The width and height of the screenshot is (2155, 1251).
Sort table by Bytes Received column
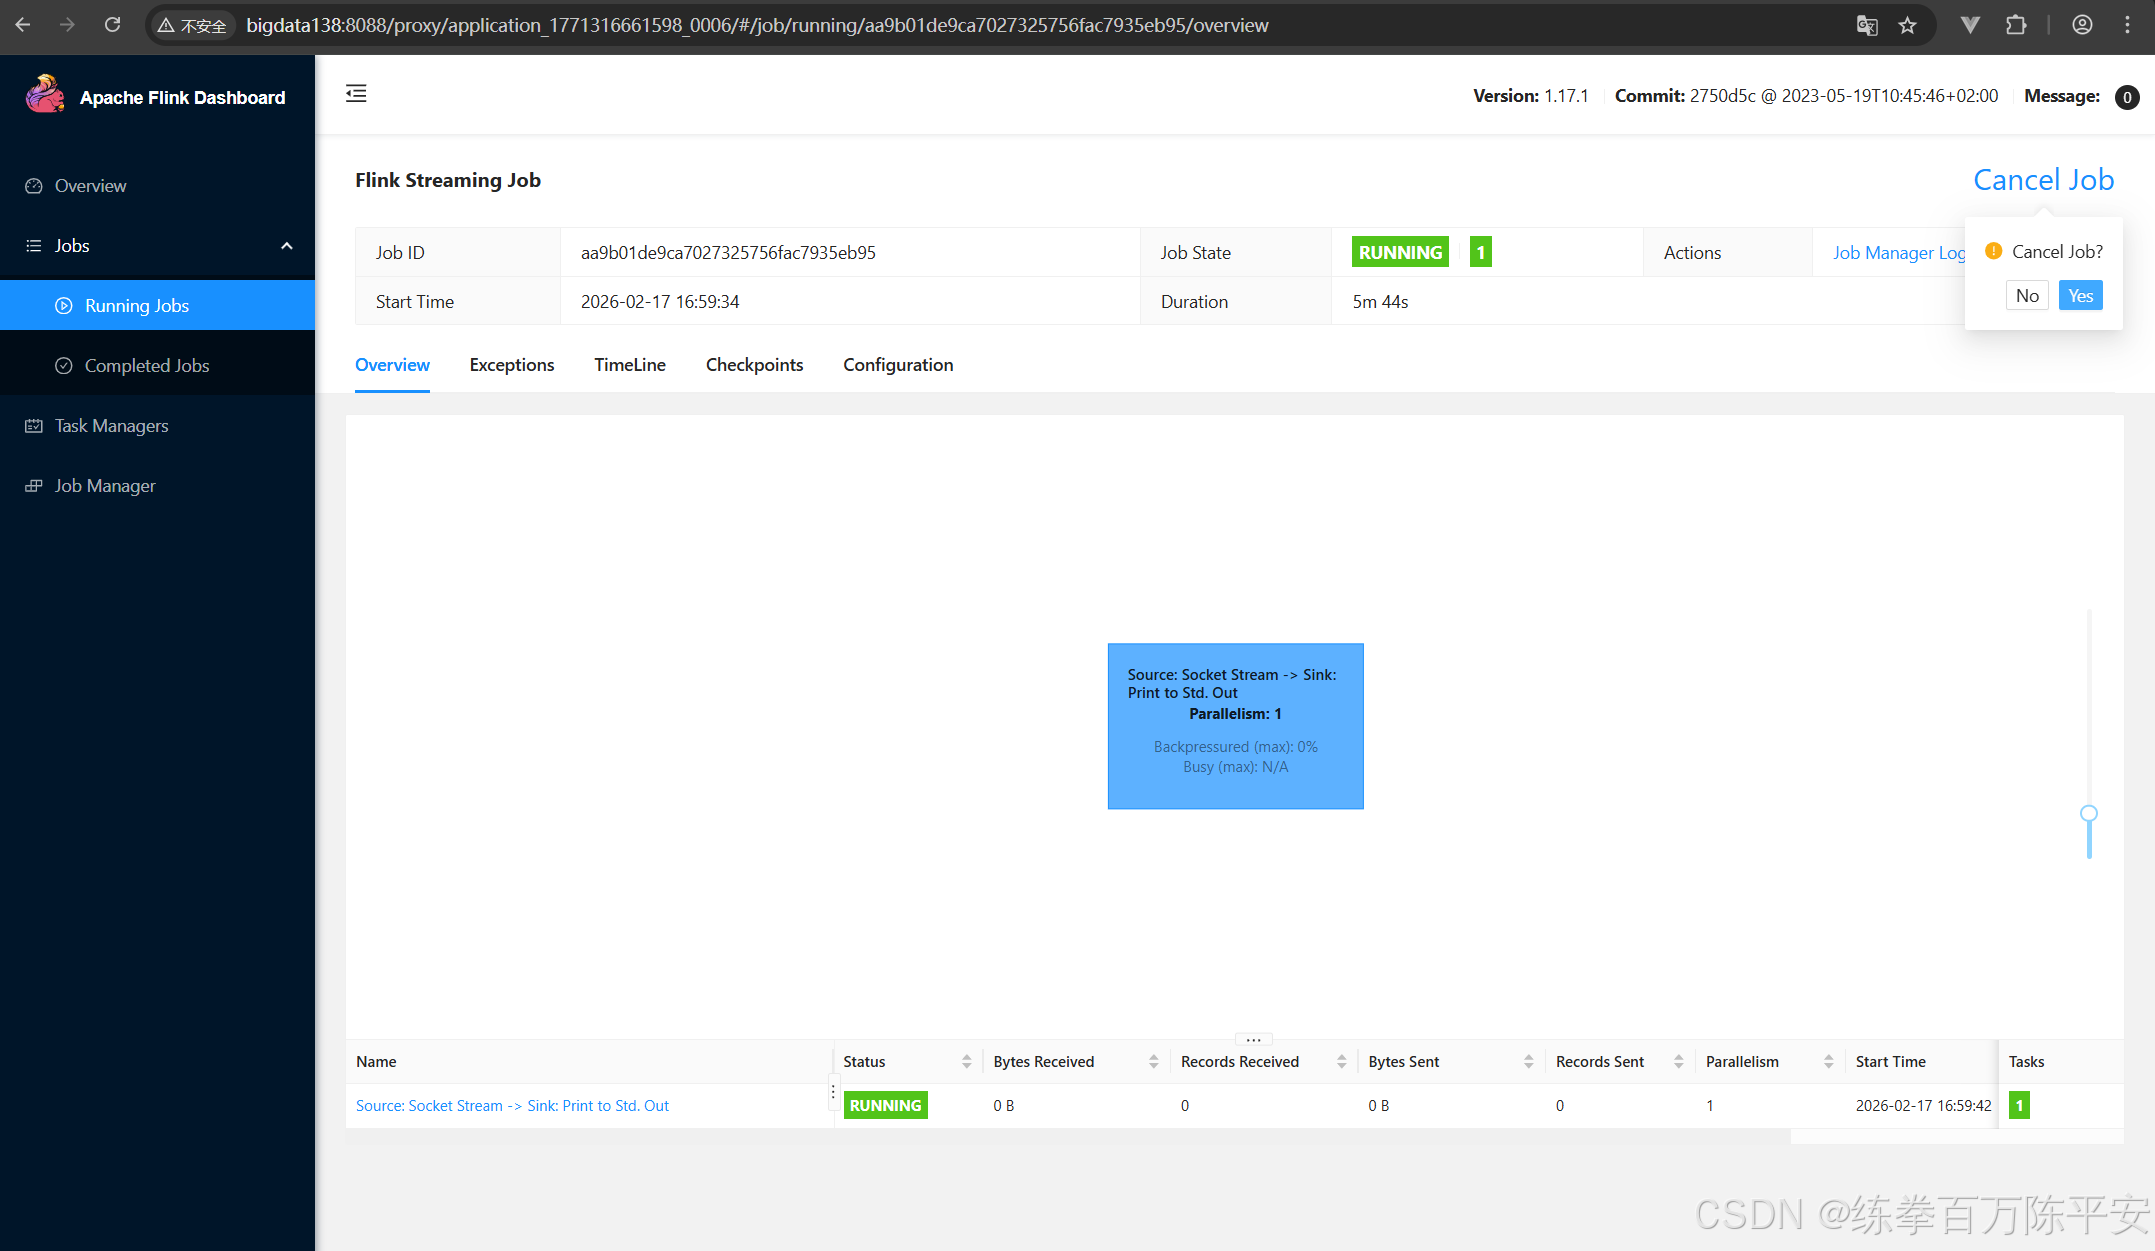[x=1154, y=1062]
